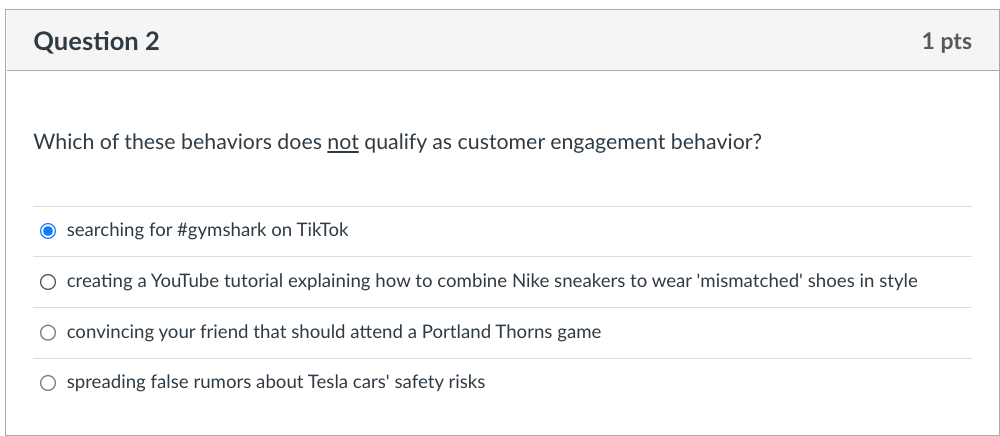Click the '1 pts' point value
This screenshot has width=1000, height=436.
click(946, 42)
